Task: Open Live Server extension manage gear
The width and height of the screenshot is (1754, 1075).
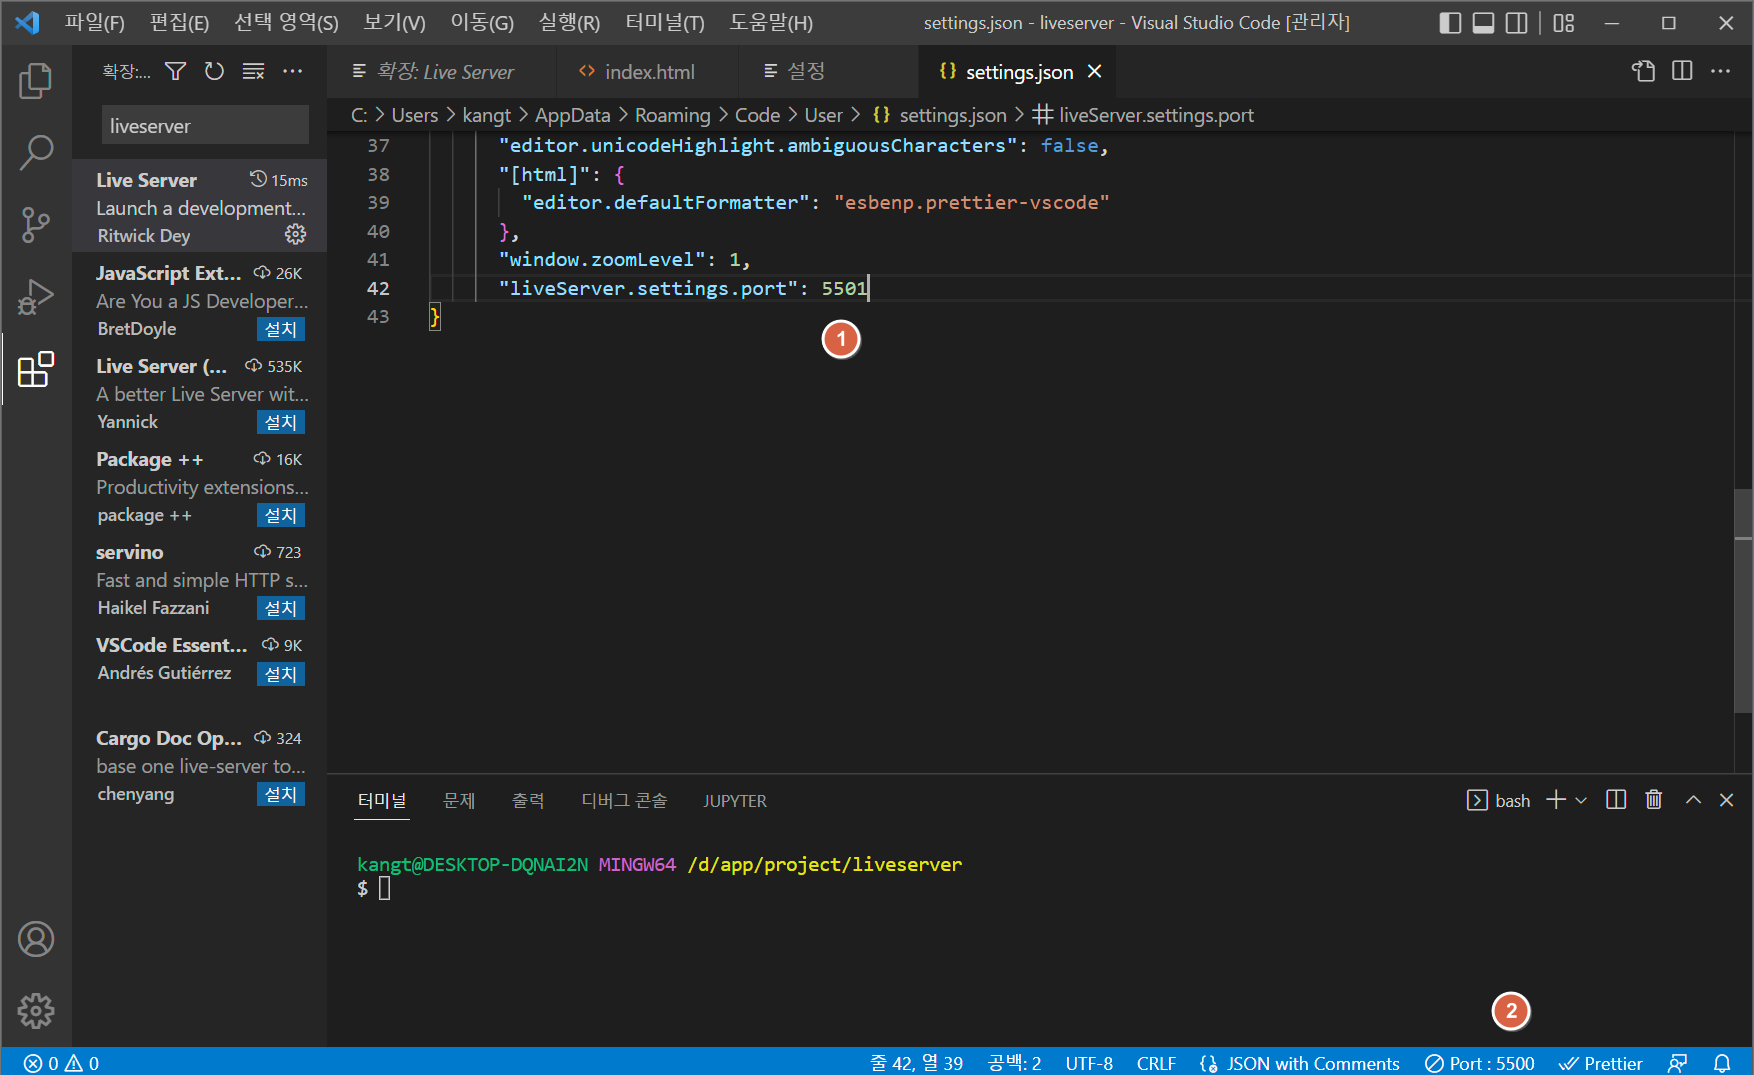Action: coord(295,234)
